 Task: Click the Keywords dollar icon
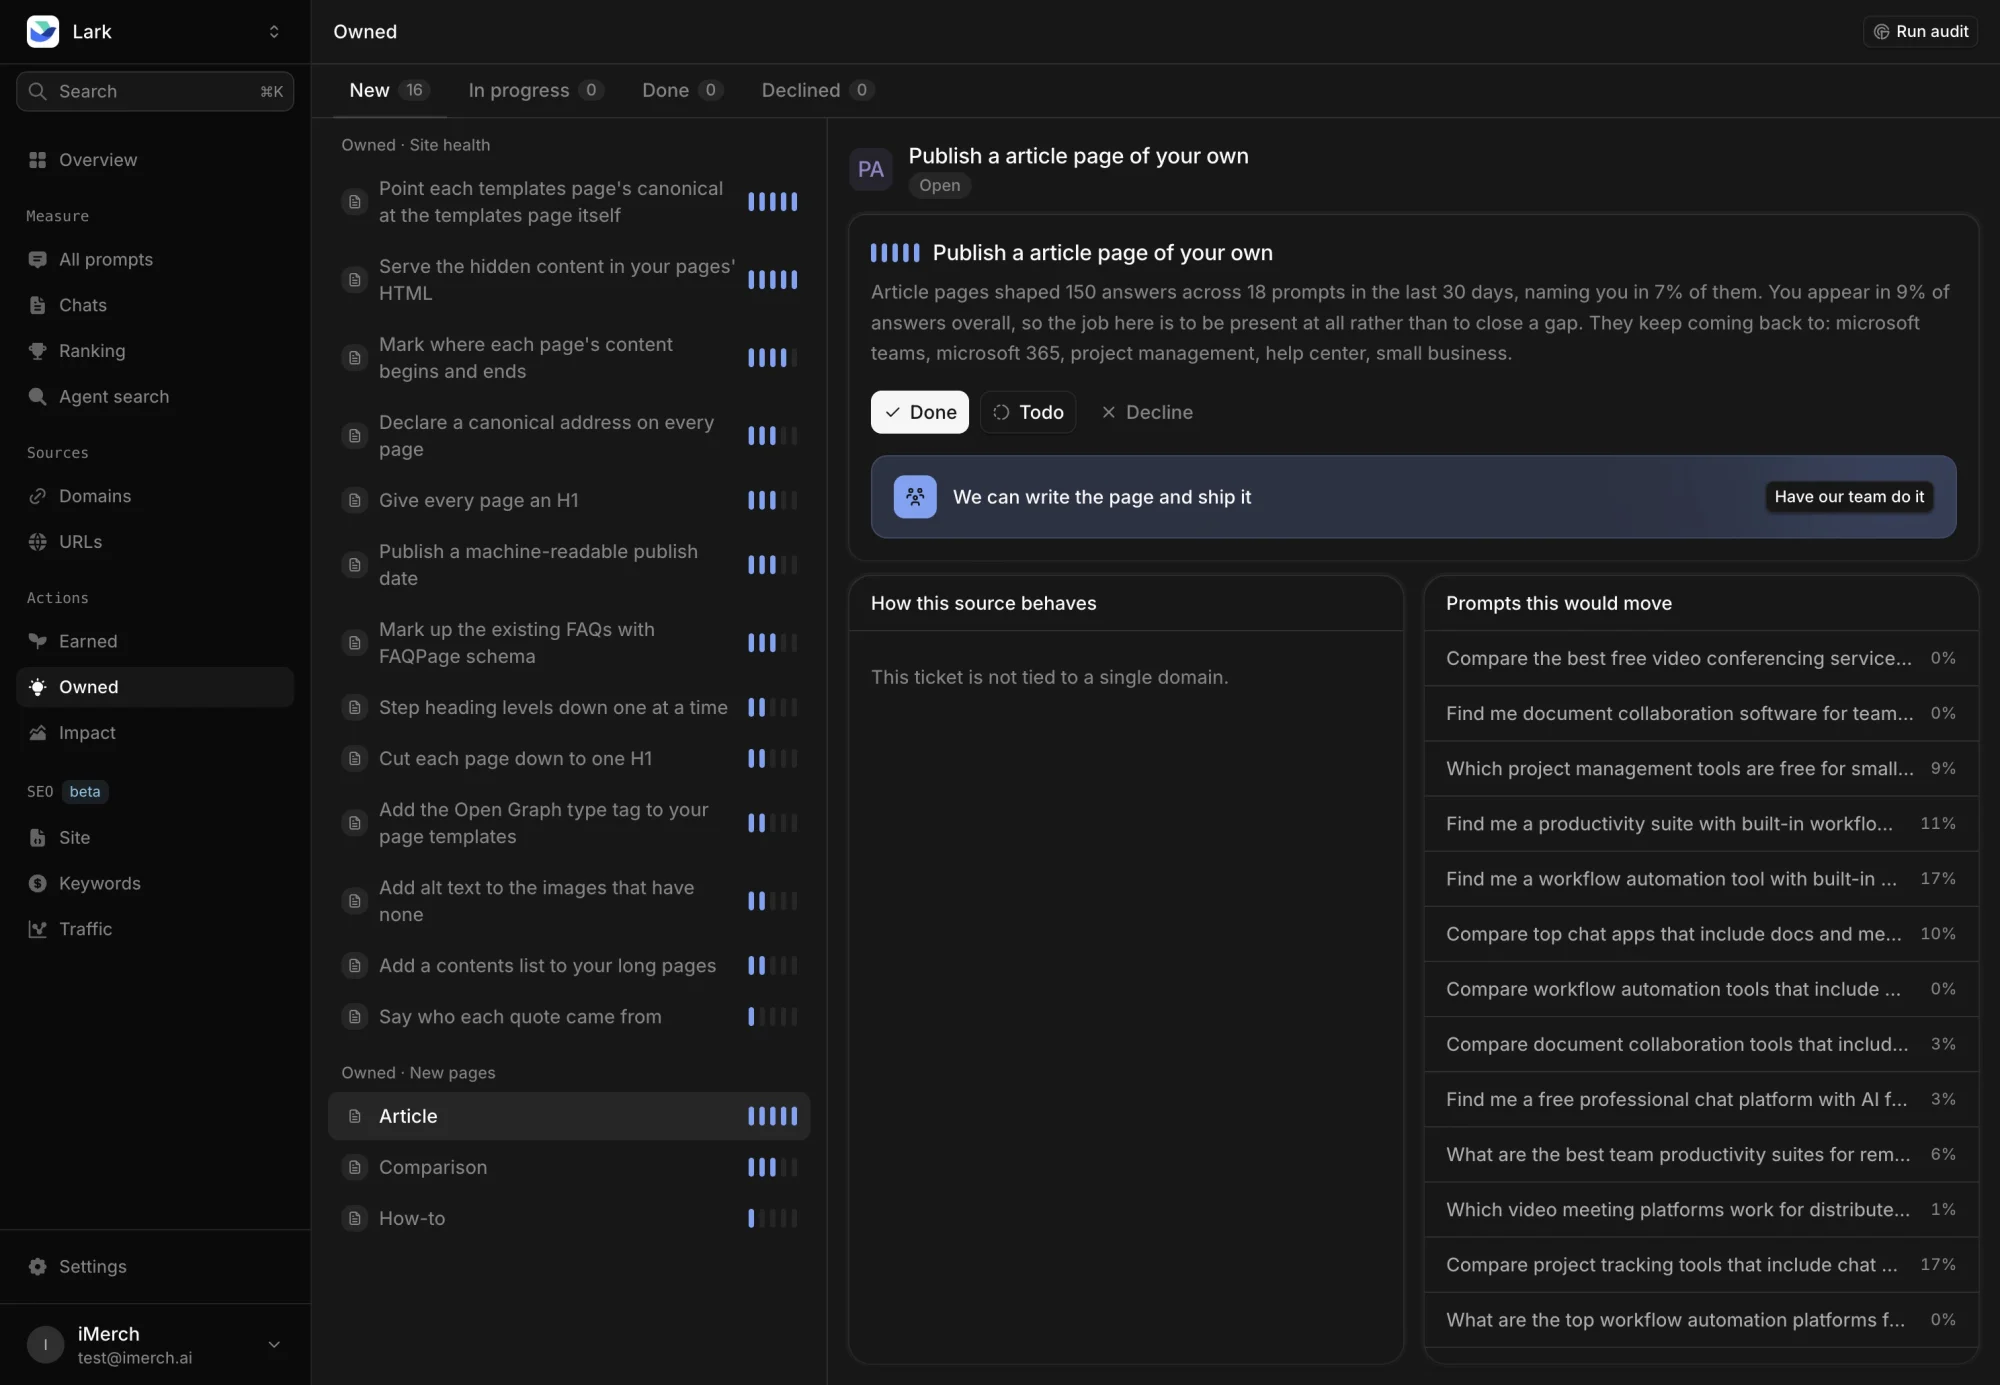(38, 884)
